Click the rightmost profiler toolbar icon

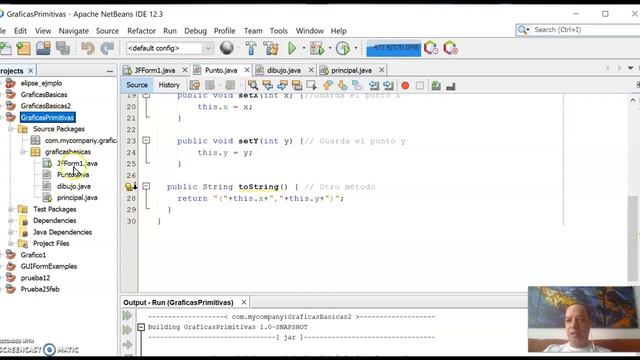451,48
